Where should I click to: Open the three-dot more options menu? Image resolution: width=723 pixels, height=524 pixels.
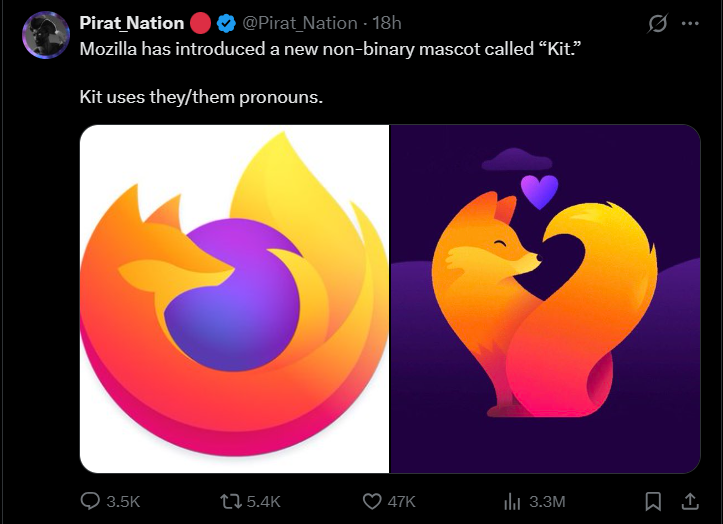(x=690, y=23)
